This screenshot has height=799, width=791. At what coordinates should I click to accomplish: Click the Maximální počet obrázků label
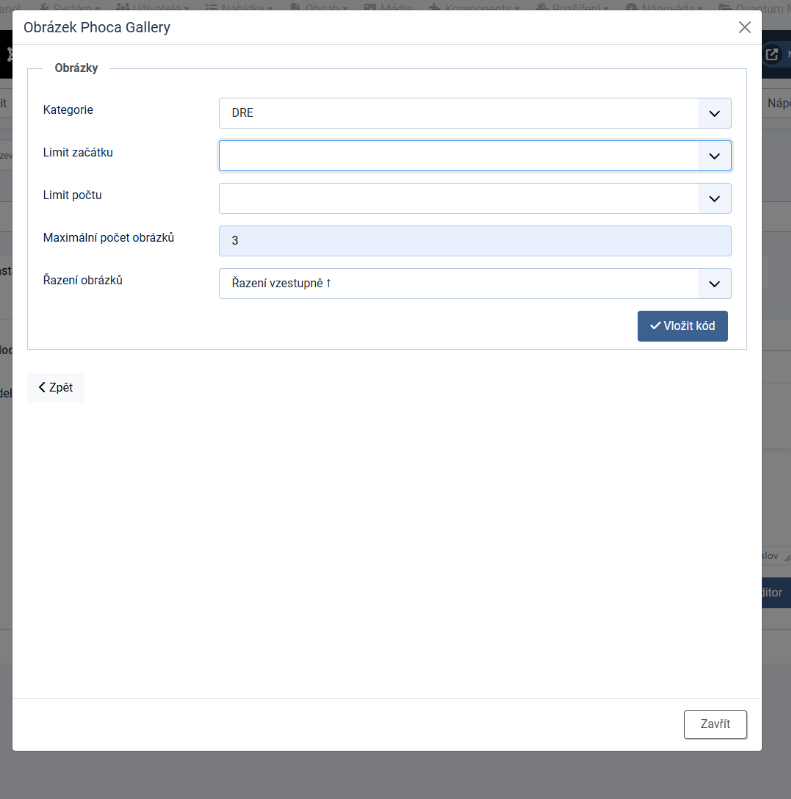(109, 237)
